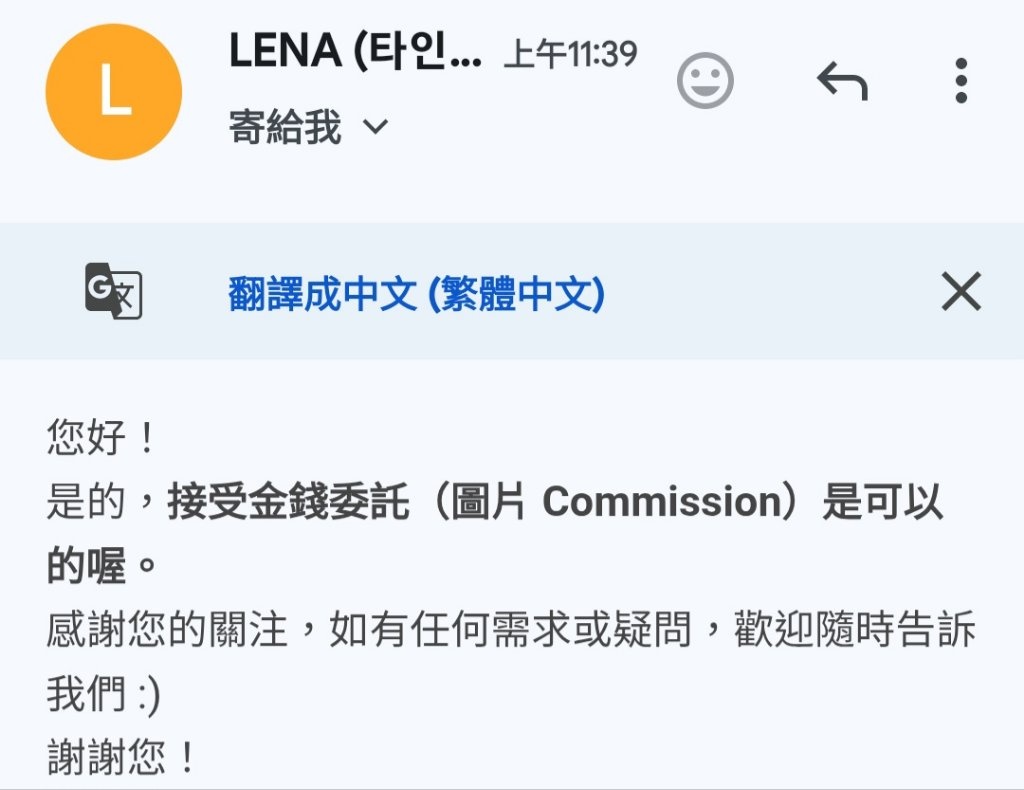Tap the line 我們 :)
This screenshot has height=790, width=1024.
(103, 693)
